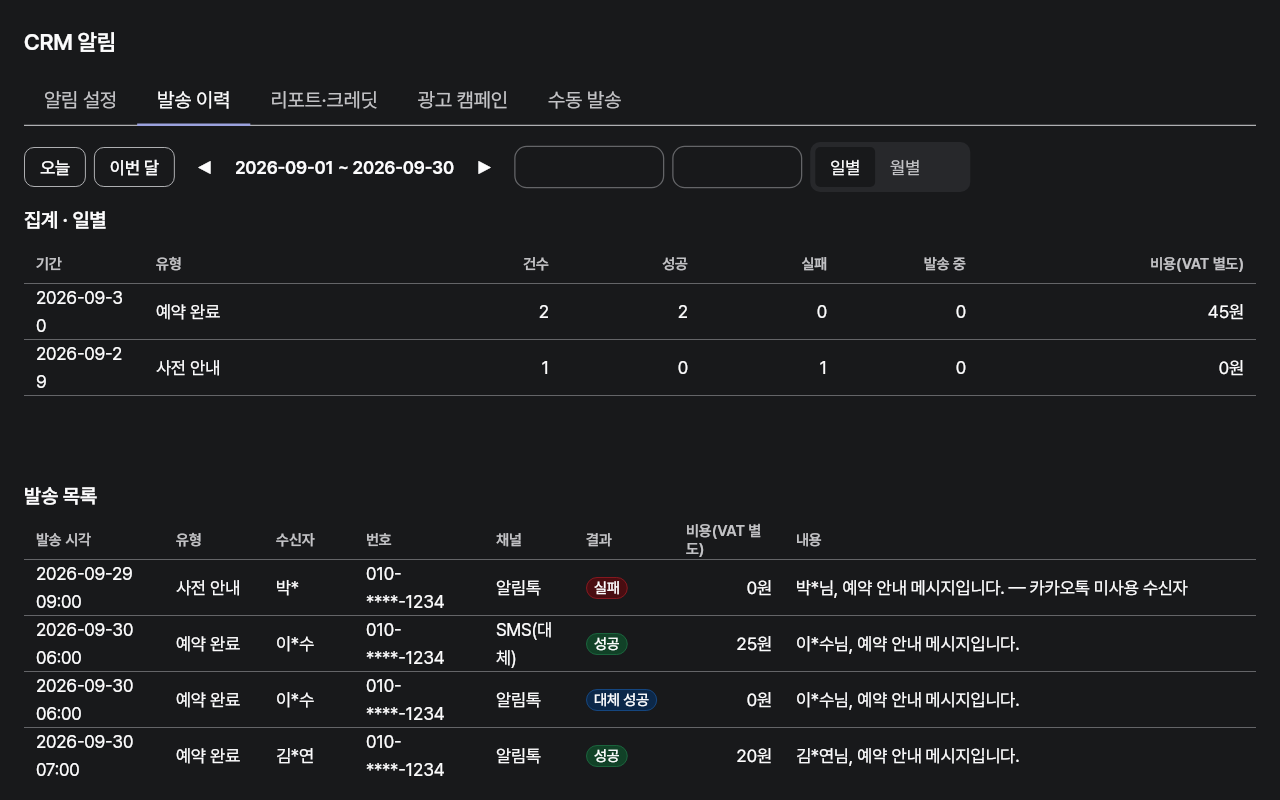Screen dimensions: 1280x800
Task: Click the 45원 cost in the summary table
Action: (x=1225, y=312)
